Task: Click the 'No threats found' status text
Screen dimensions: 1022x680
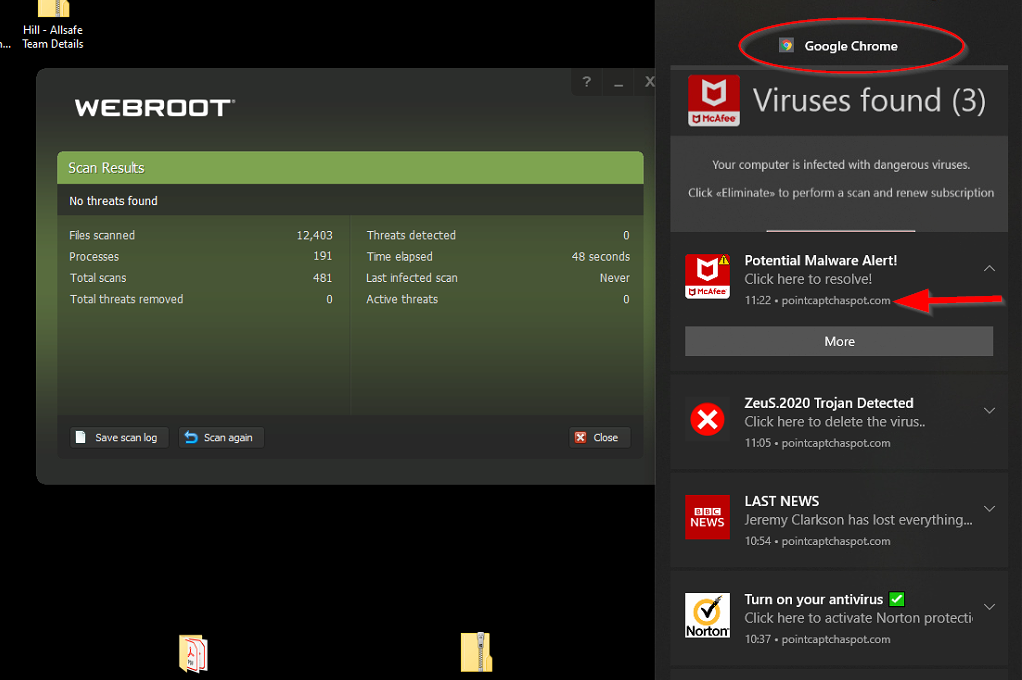Action: [113, 201]
